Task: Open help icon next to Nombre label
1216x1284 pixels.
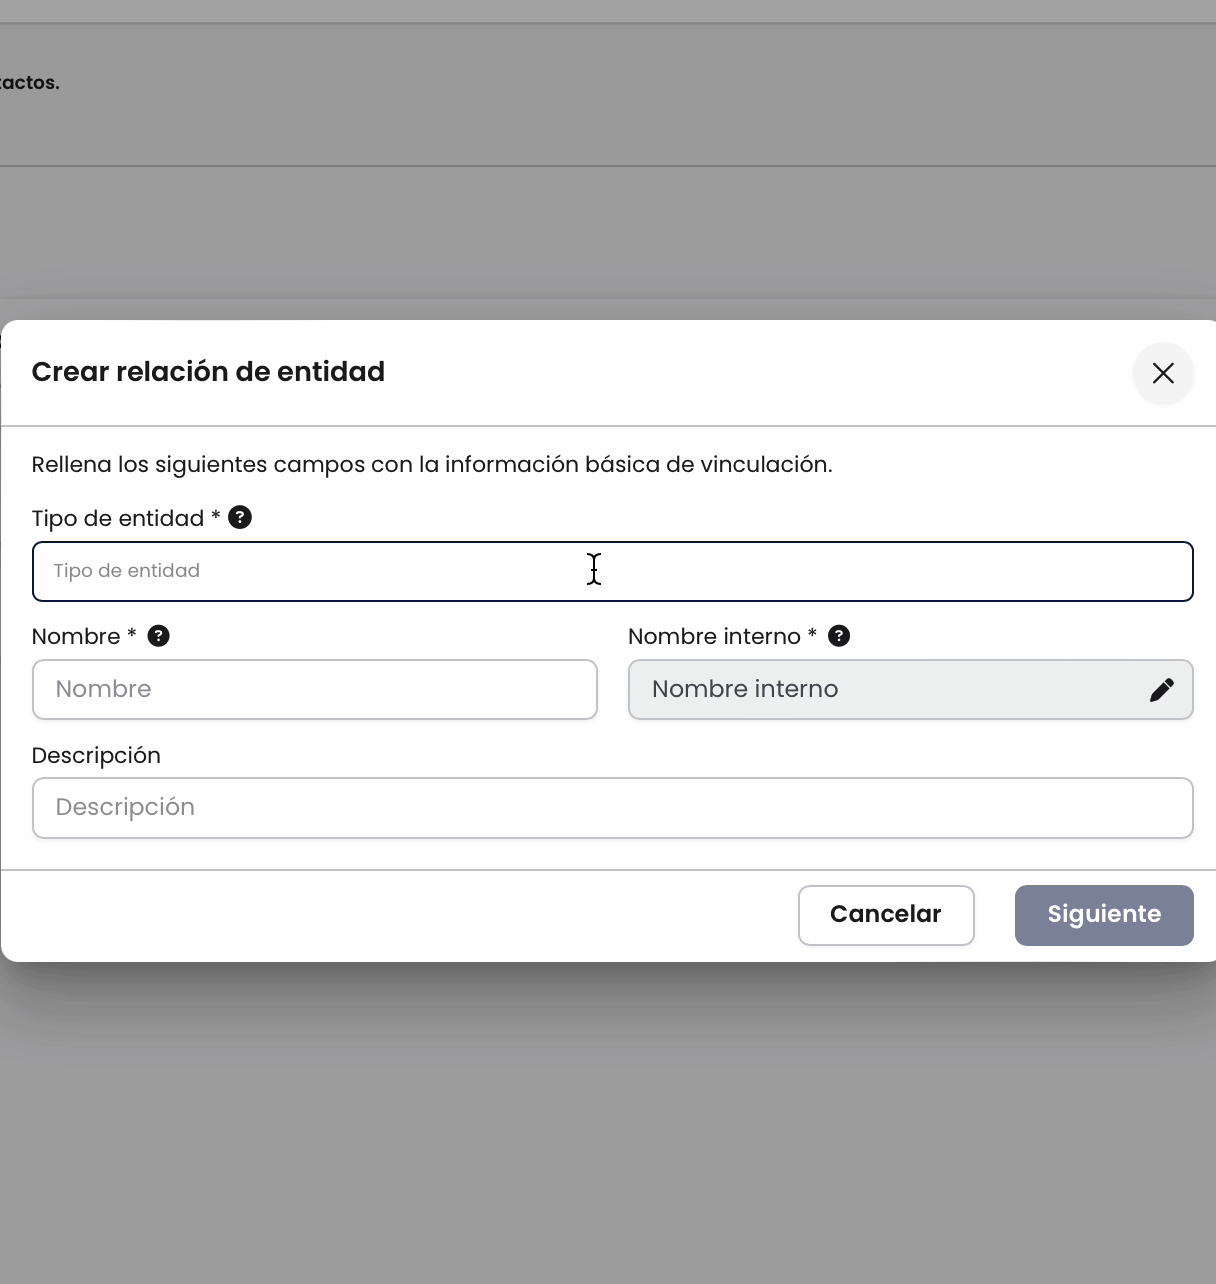Action: tap(158, 636)
